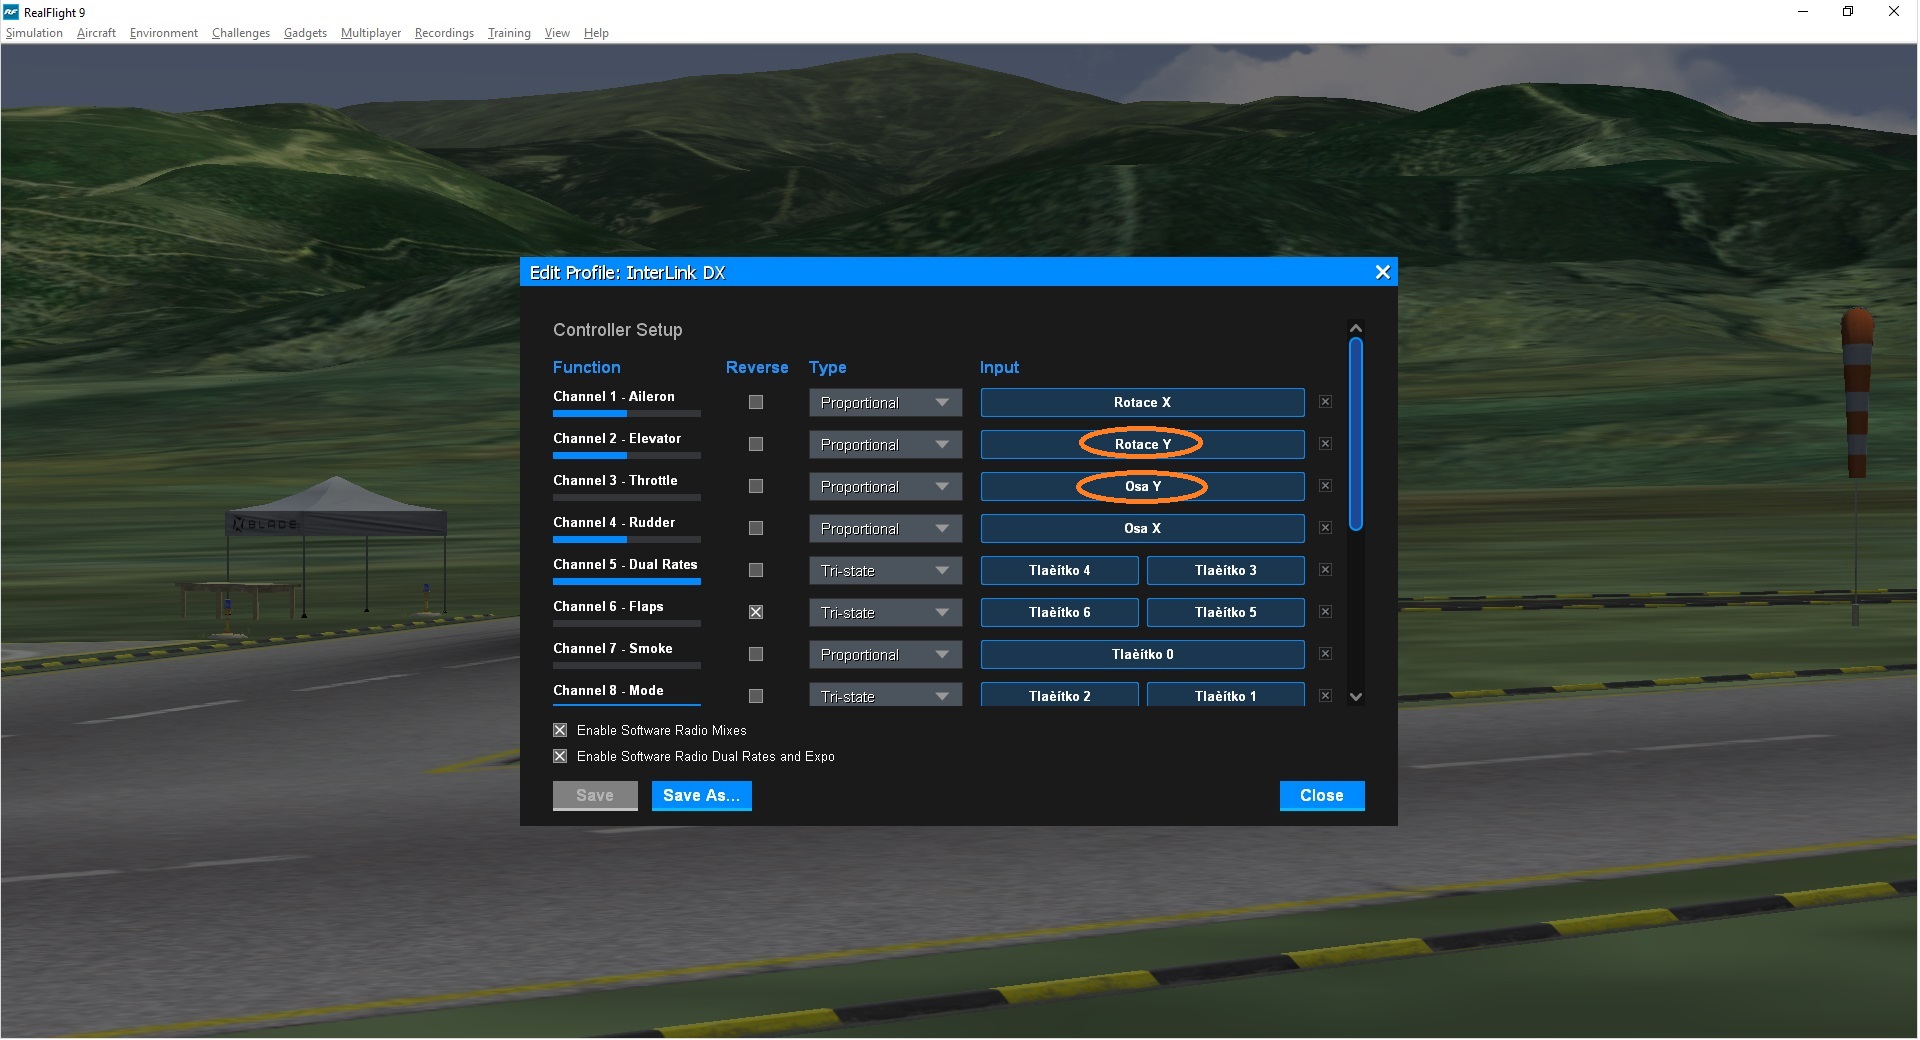Remove the Channel 6 Flaps input assignment
The height and width of the screenshot is (1040, 1920).
[1325, 612]
